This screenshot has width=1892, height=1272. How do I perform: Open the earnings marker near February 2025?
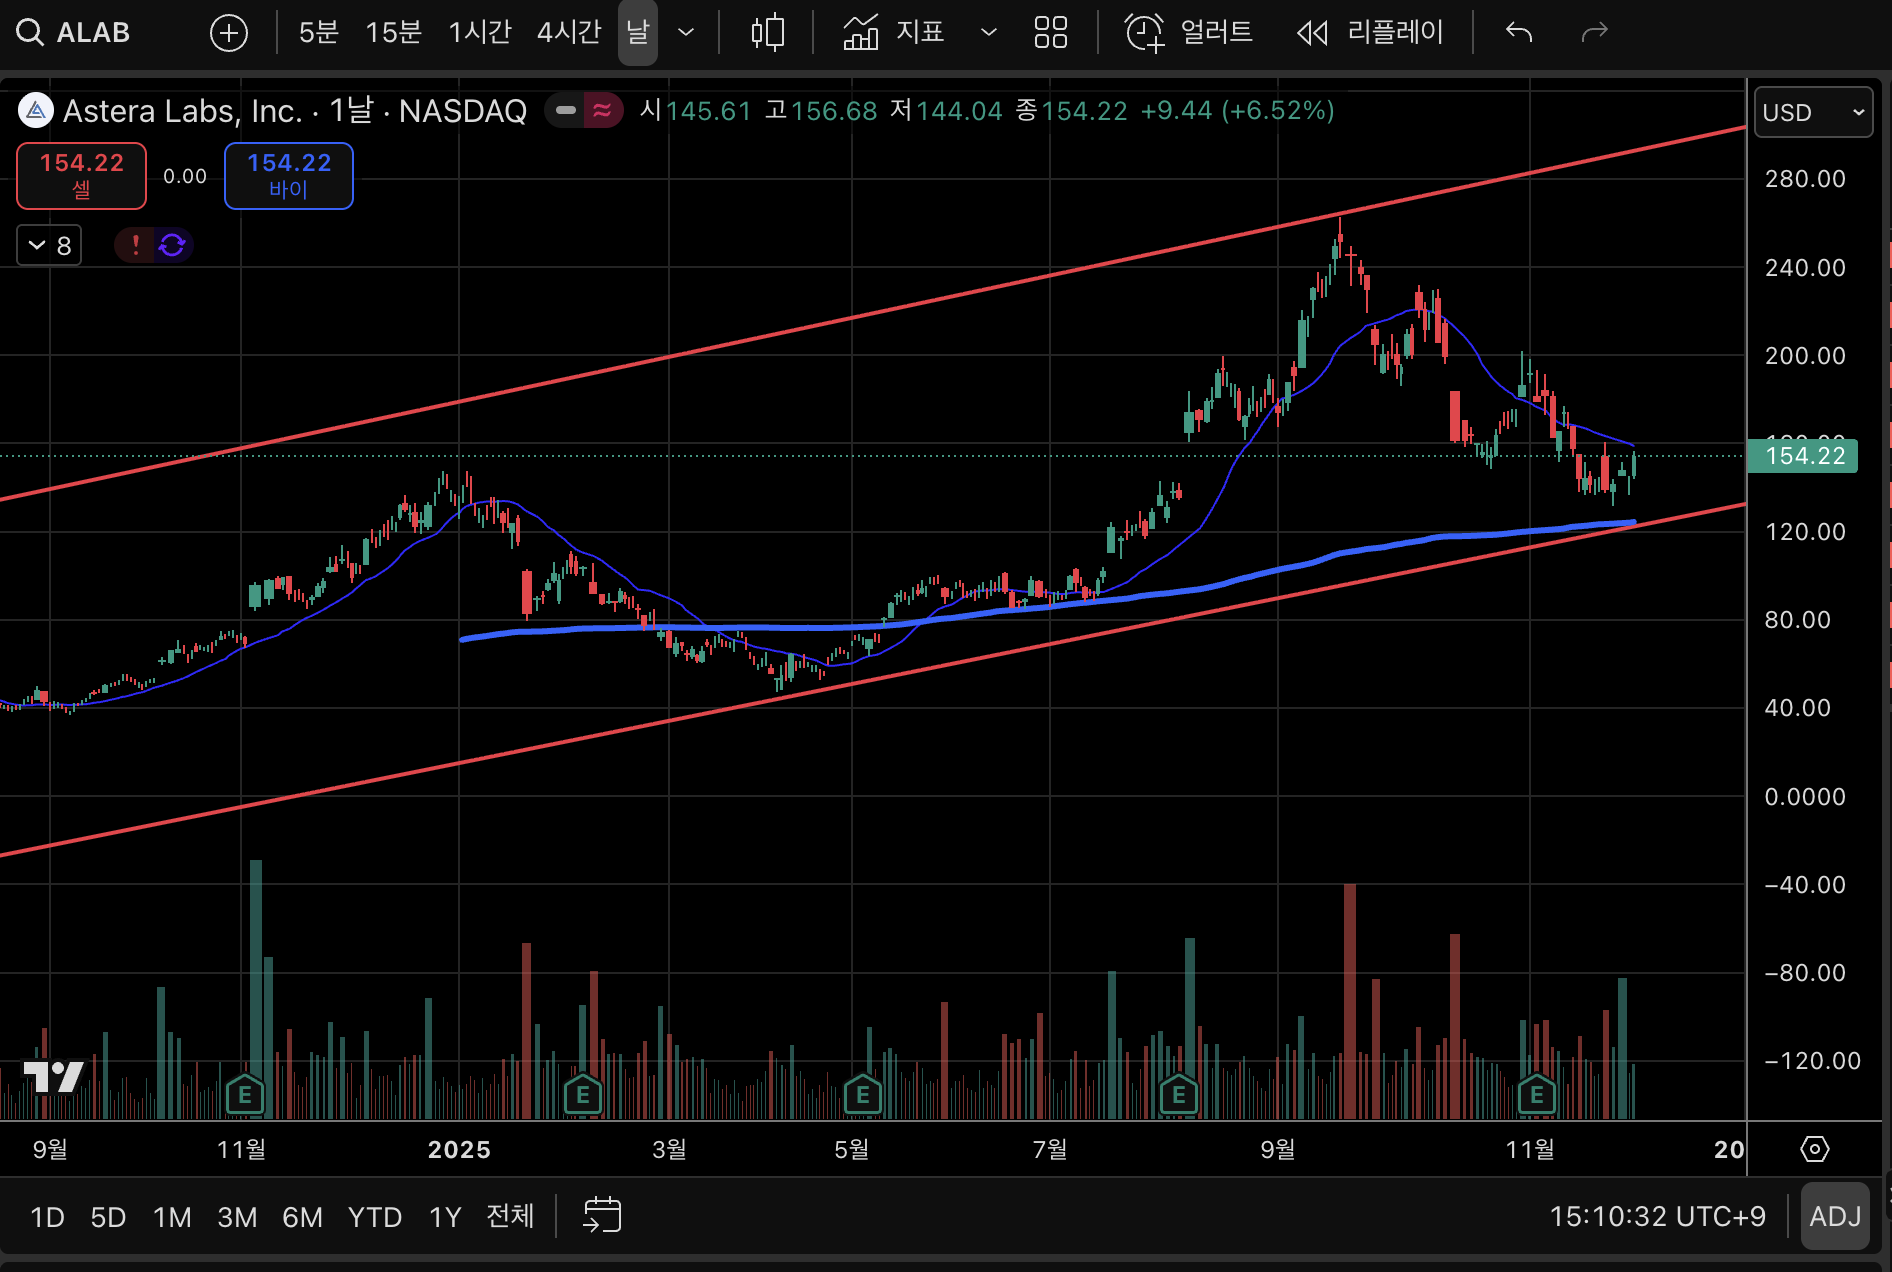click(x=583, y=1095)
